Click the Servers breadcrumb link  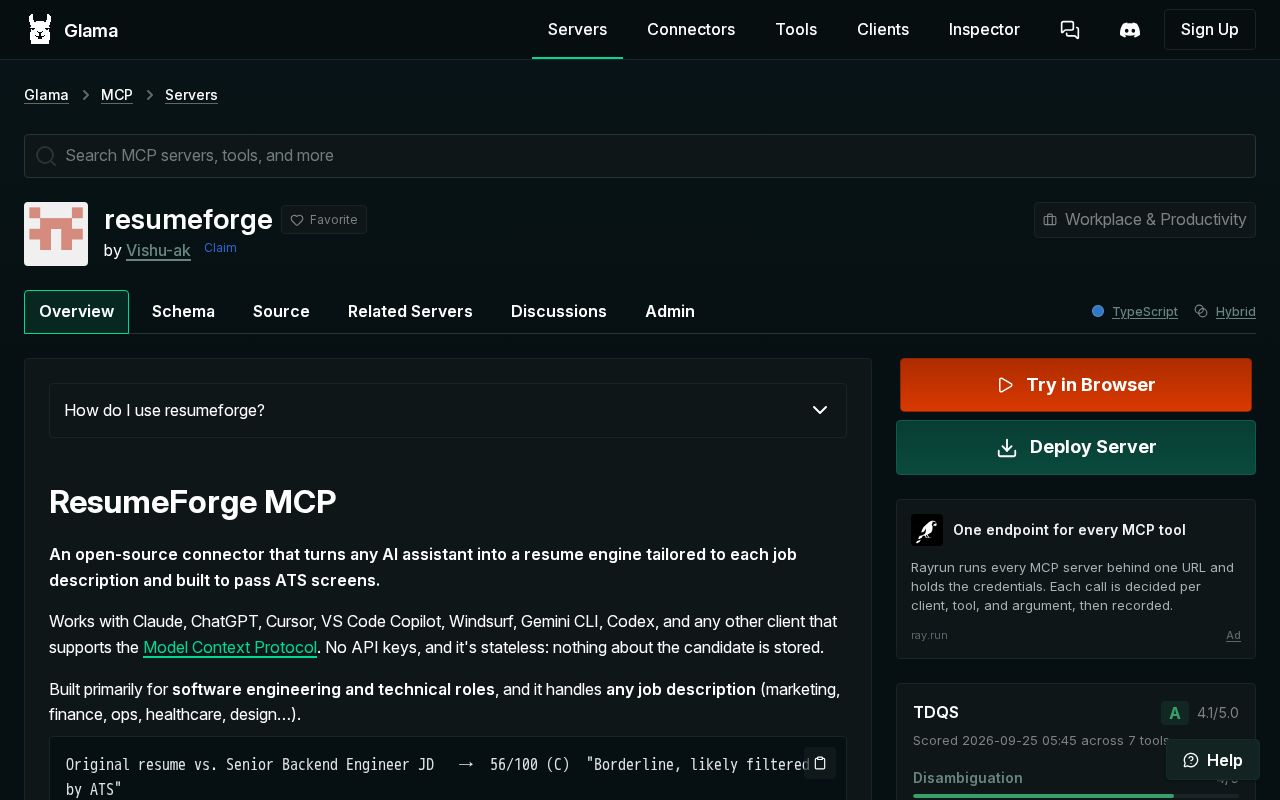click(x=191, y=95)
